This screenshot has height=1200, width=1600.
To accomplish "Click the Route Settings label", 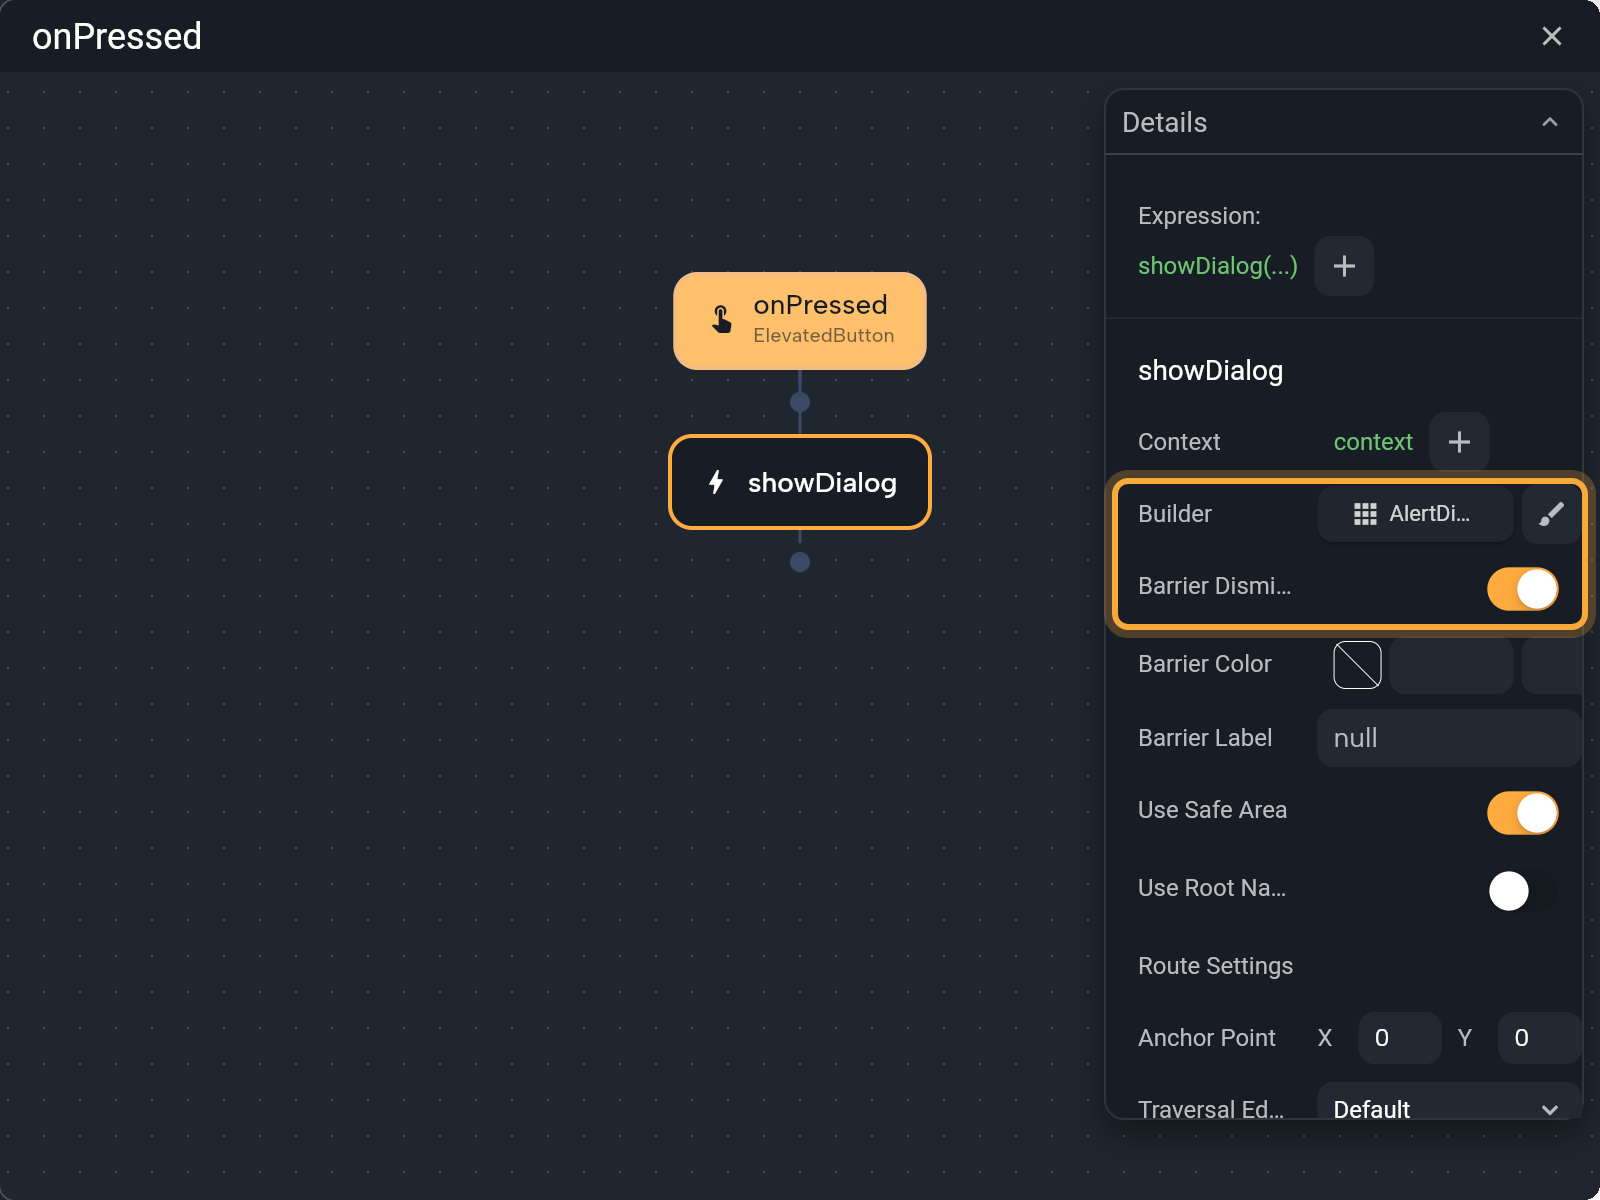I will point(1215,966).
